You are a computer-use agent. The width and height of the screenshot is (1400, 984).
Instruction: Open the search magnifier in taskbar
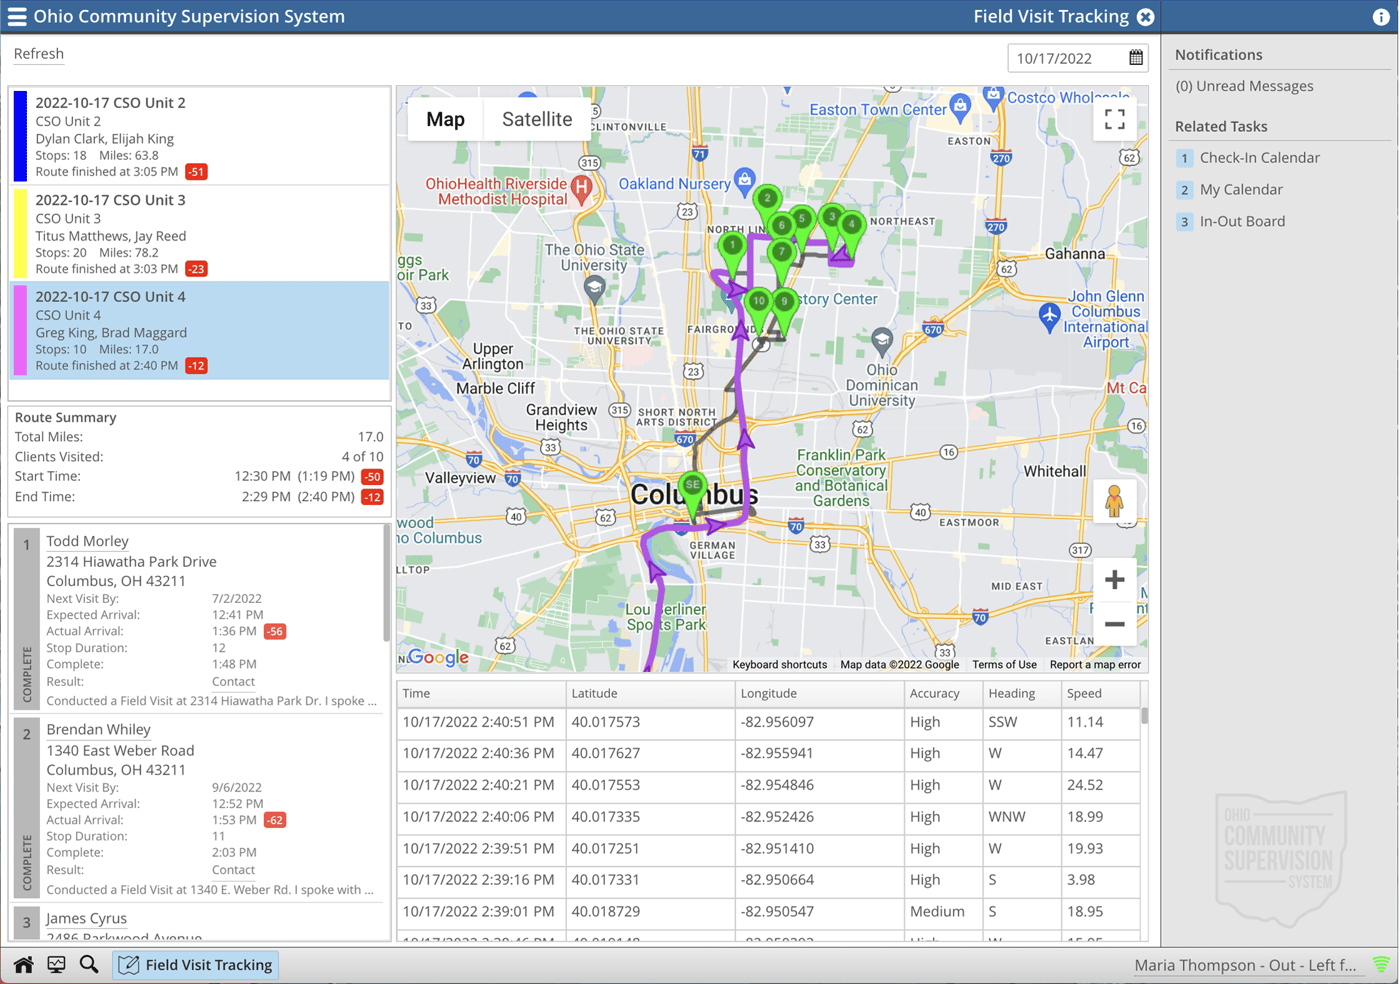pyautogui.click(x=89, y=965)
